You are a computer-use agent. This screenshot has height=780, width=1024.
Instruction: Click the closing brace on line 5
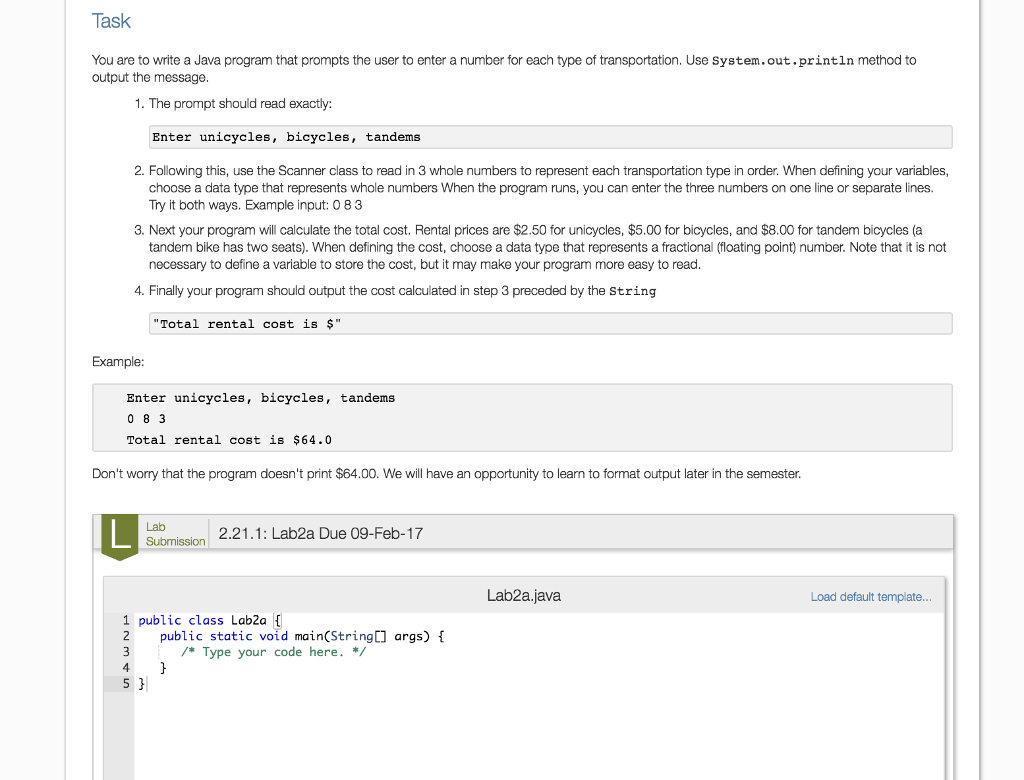pyautogui.click(x=141, y=683)
